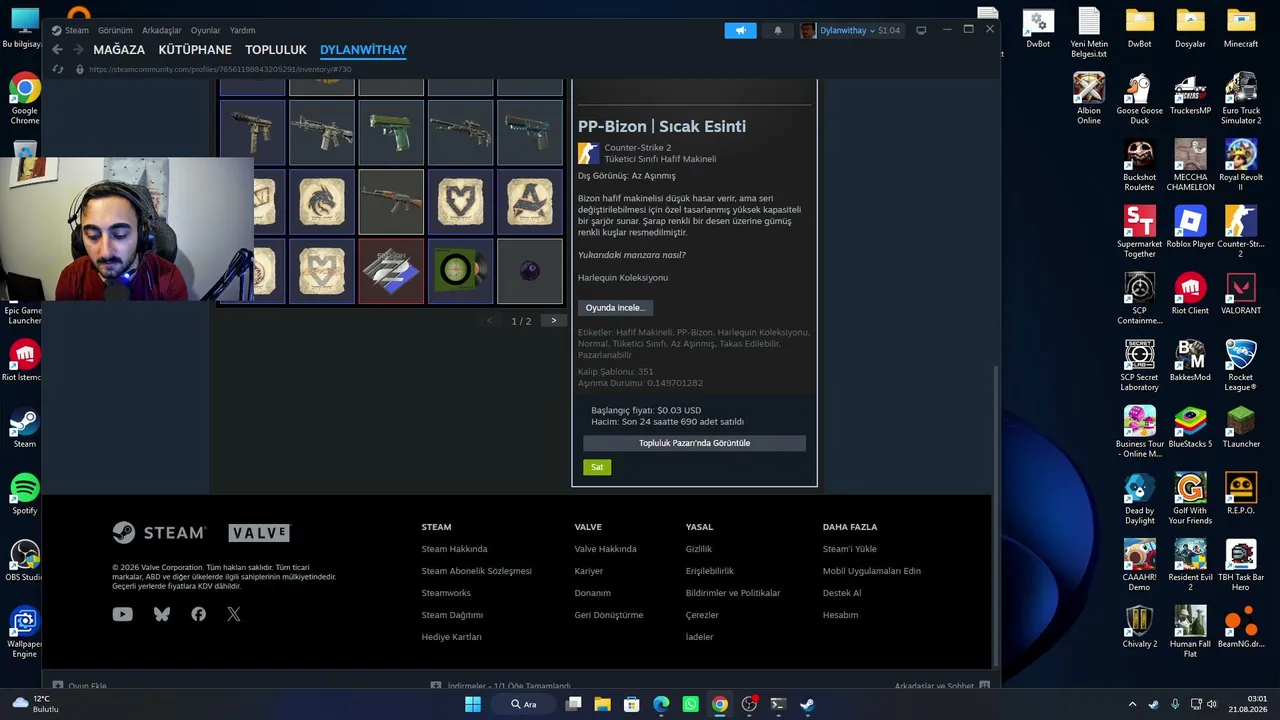Click the blue announcements megaphone button

740,30
